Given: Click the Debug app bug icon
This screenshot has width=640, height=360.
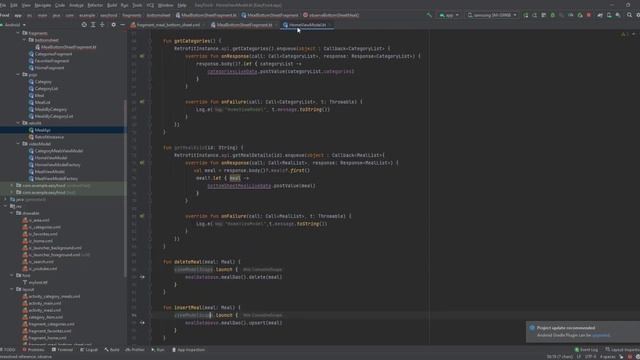Looking at the screenshot, I should (553, 15).
